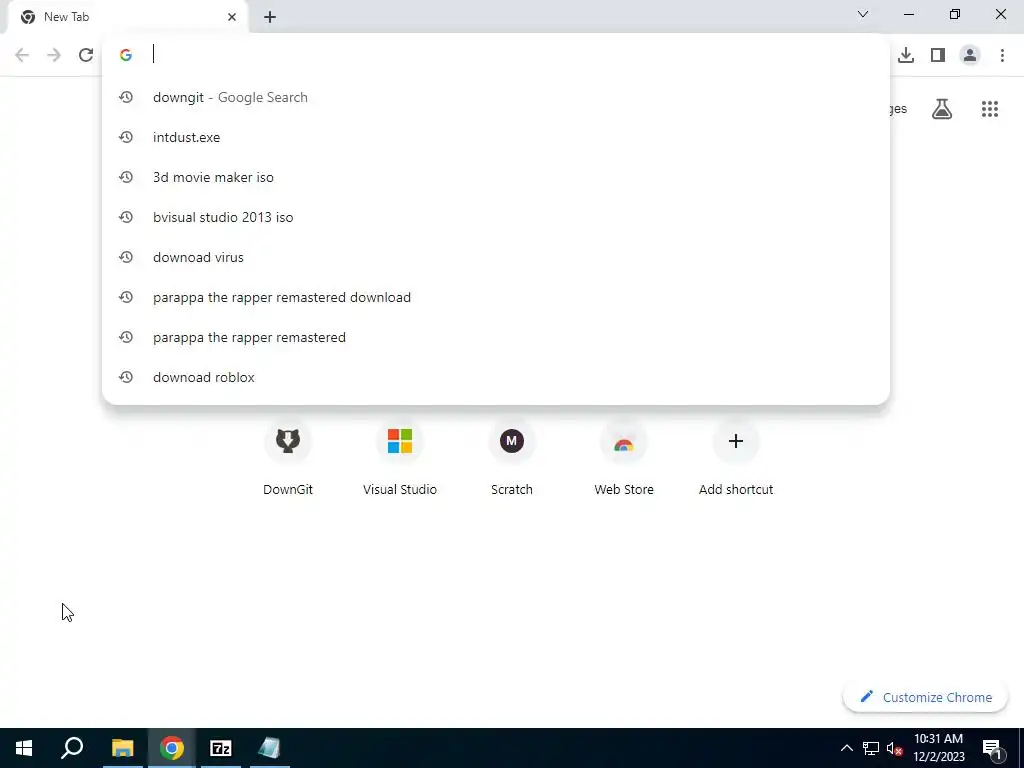Viewport: 1024px width, 768px height.
Task: Click the browser forward arrow
Action: tap(54, 55)
